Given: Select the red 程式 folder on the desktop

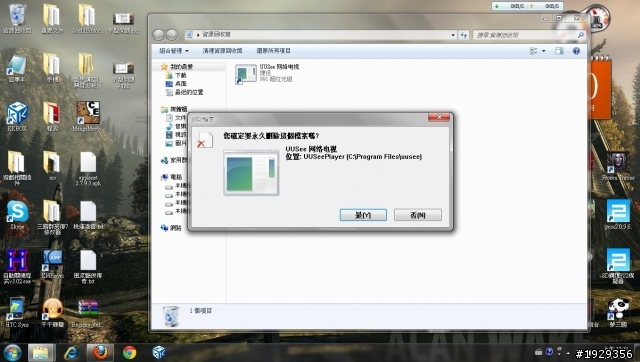Looking at the screenshot, I should (52, 117).
